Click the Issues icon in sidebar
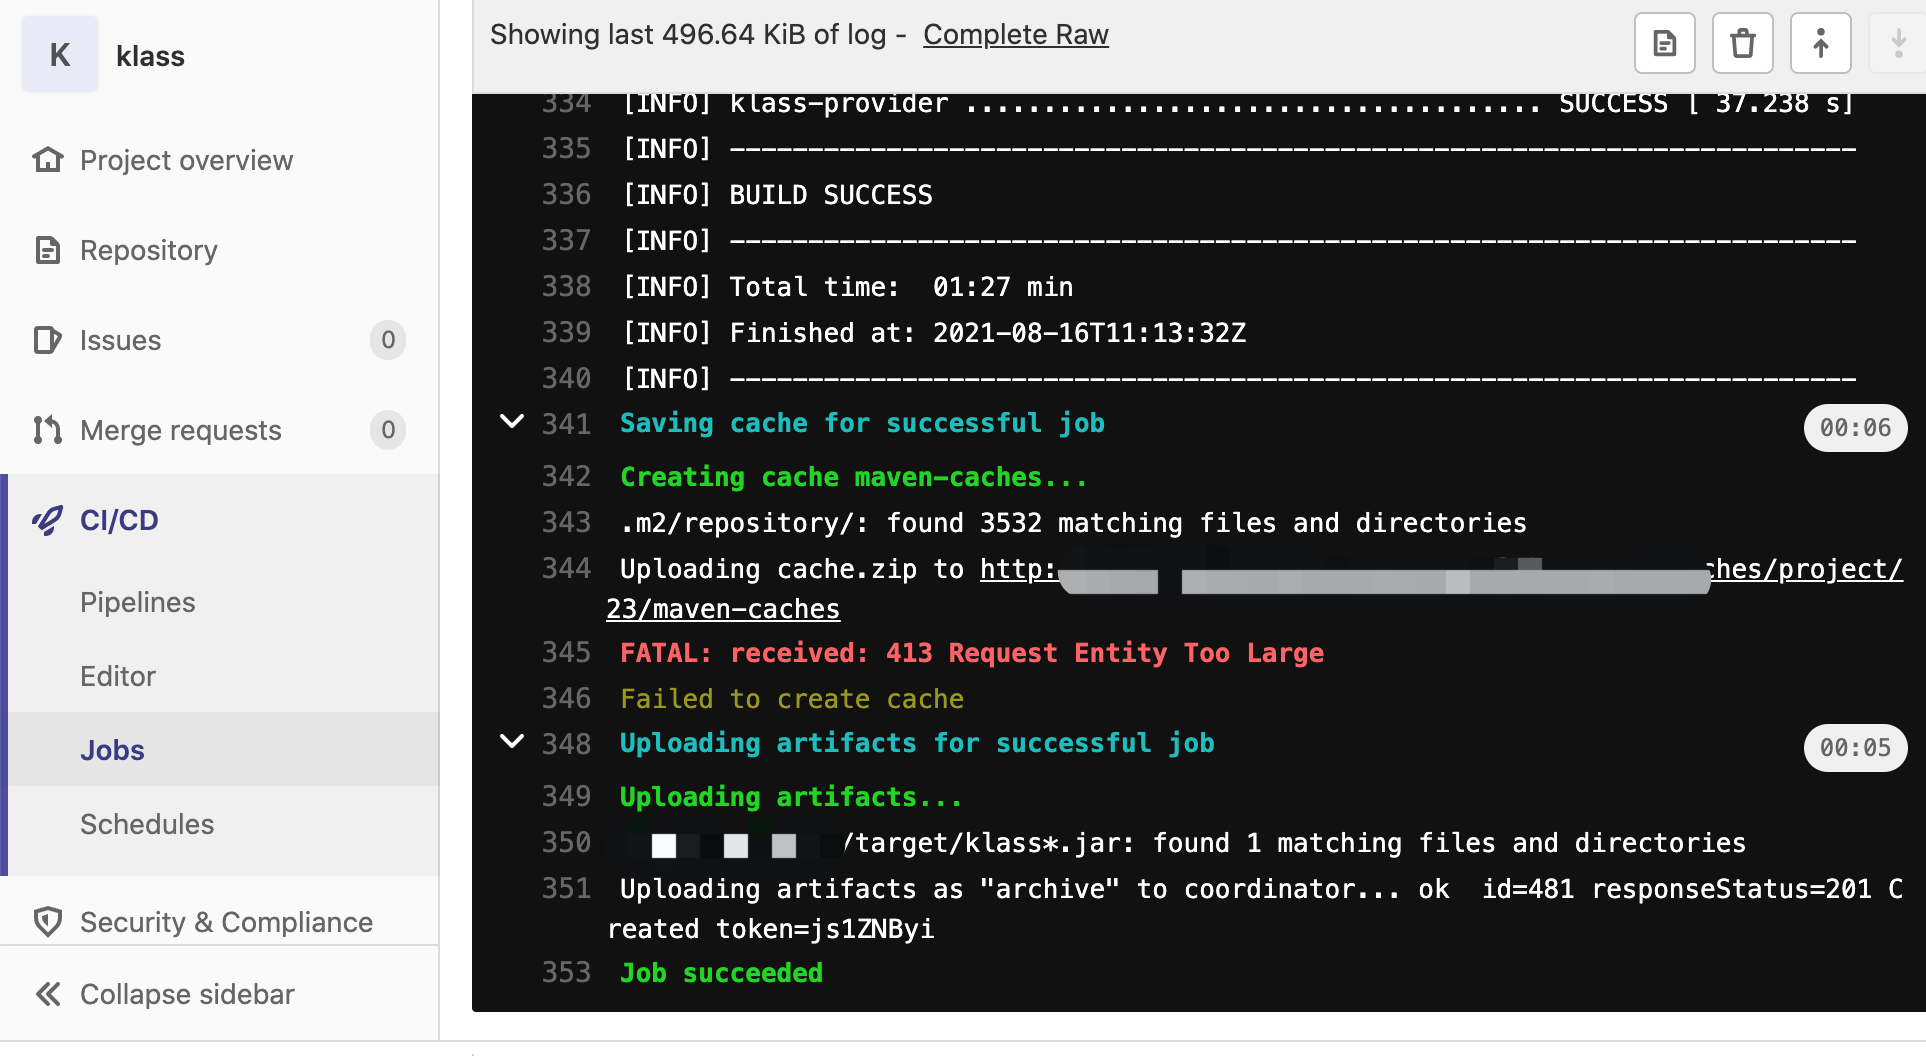 pos(47,340)
